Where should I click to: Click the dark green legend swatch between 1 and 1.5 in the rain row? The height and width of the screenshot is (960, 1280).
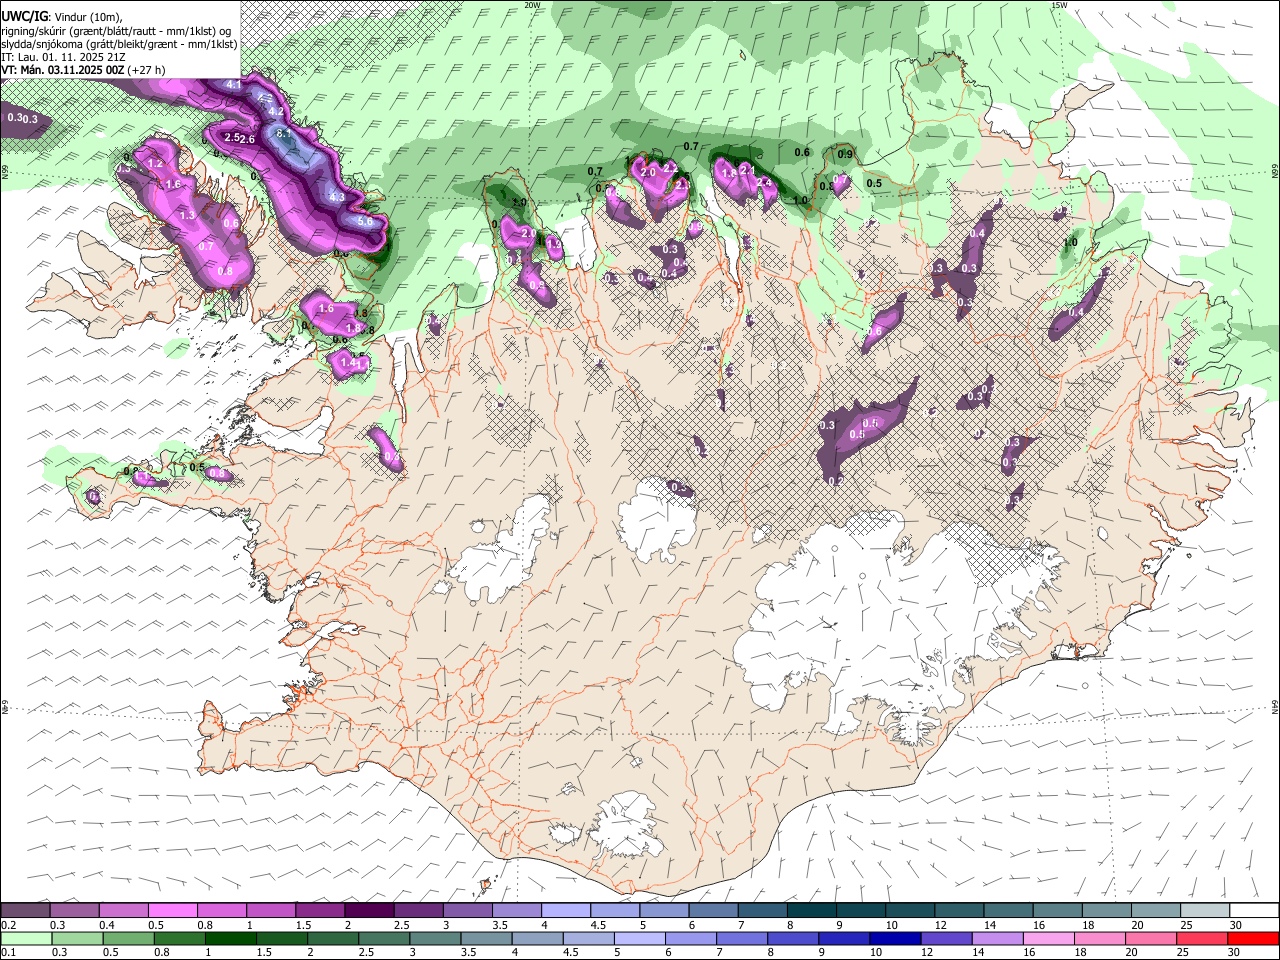coord(231,938)
